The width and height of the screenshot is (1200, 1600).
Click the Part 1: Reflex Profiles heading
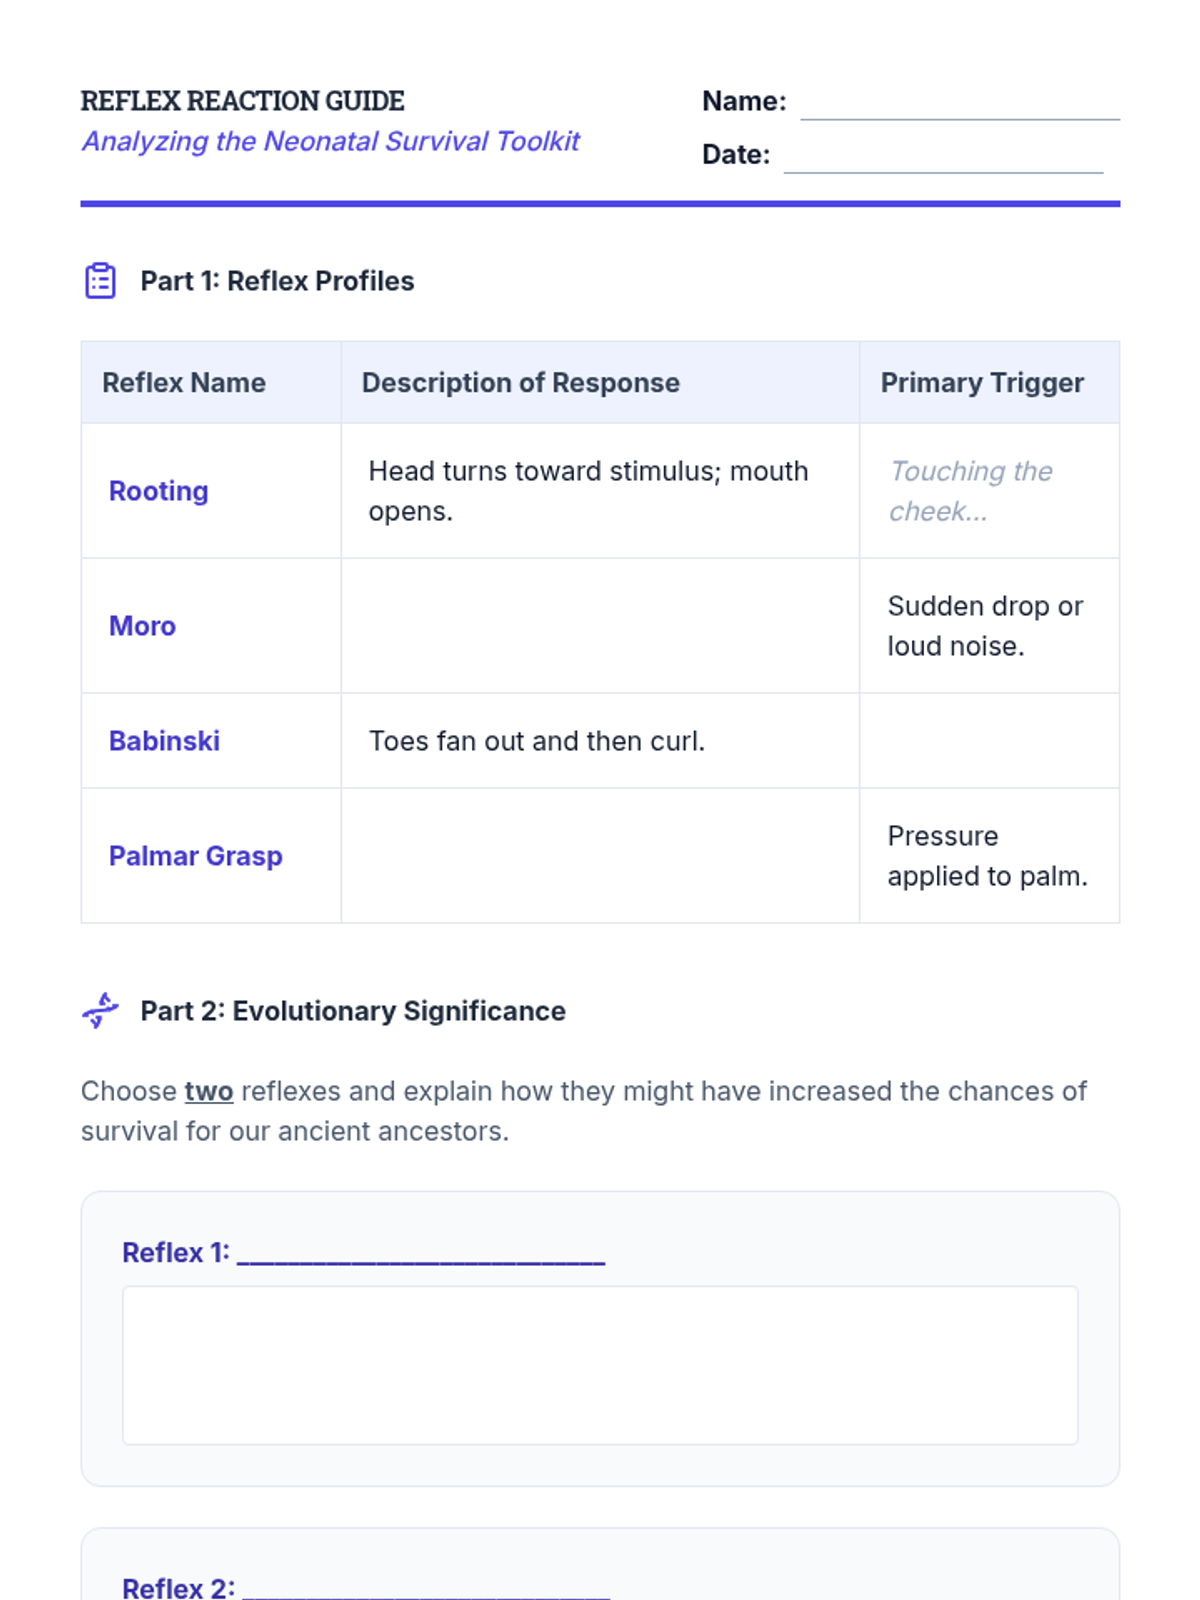point(277,281)
